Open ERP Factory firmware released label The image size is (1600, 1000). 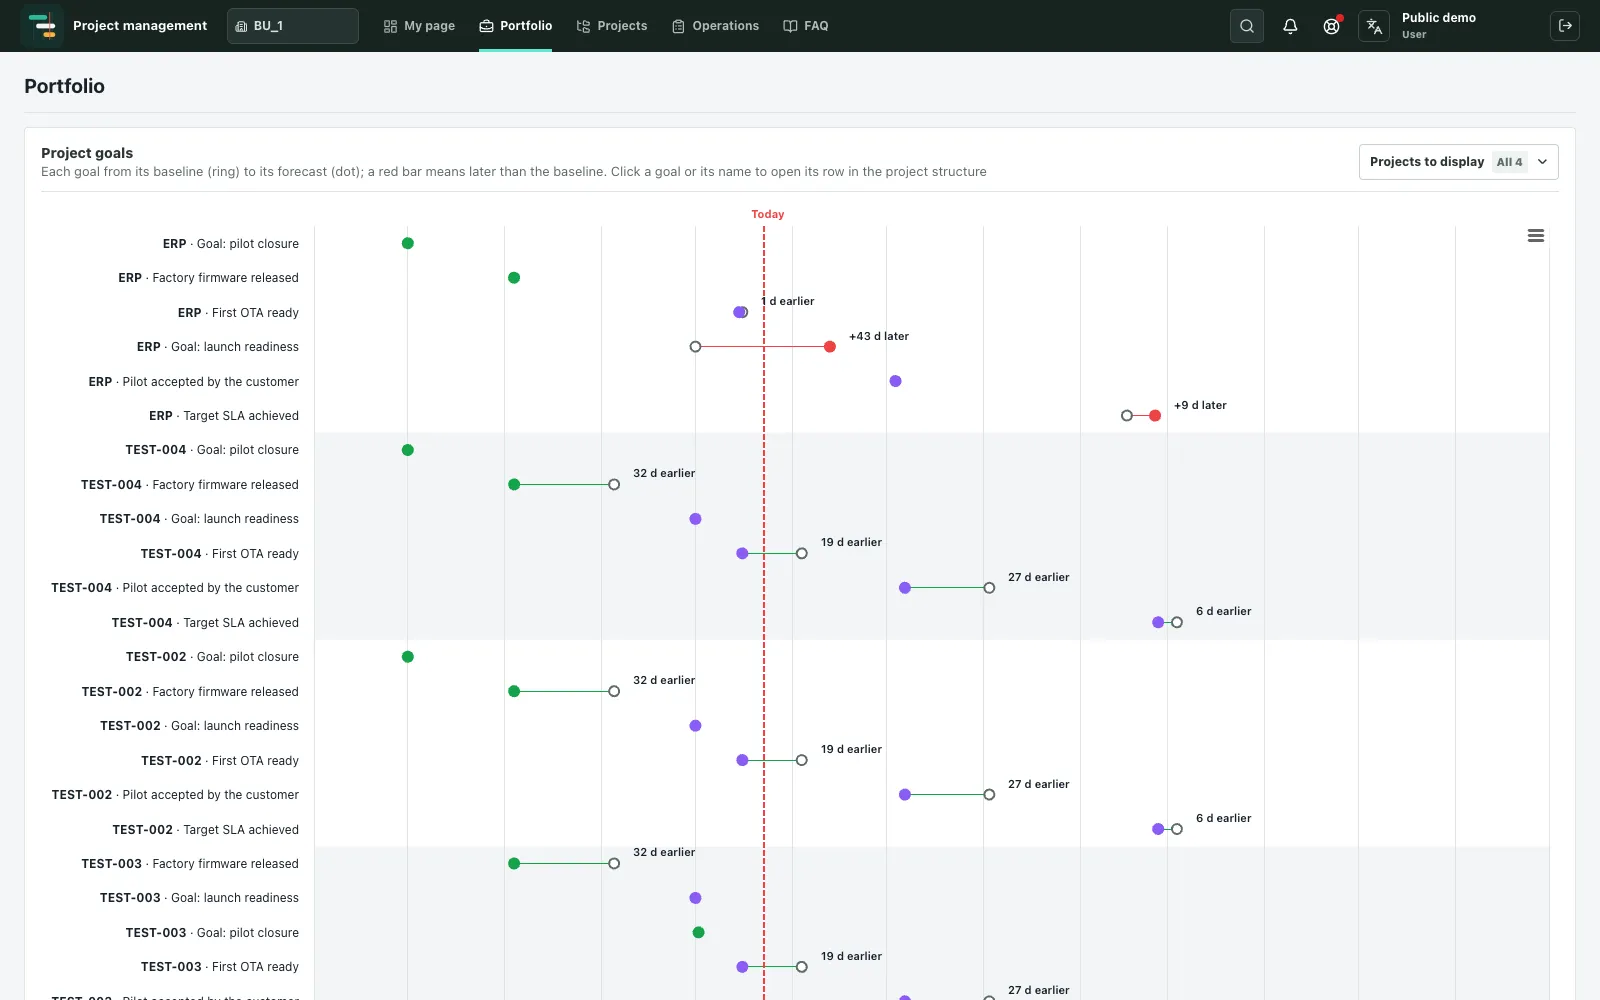click(x=208, y=278)
